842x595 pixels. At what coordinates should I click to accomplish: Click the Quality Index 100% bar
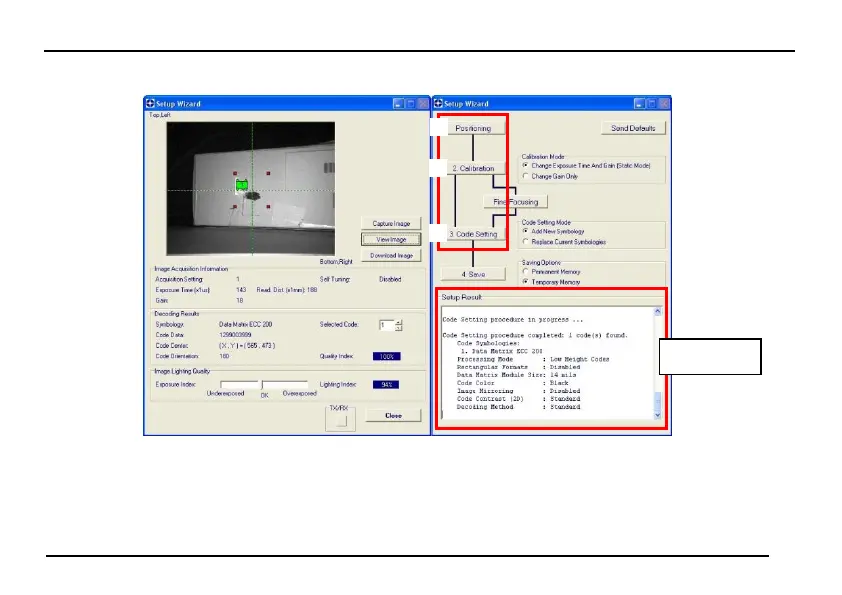coord(387,357)
